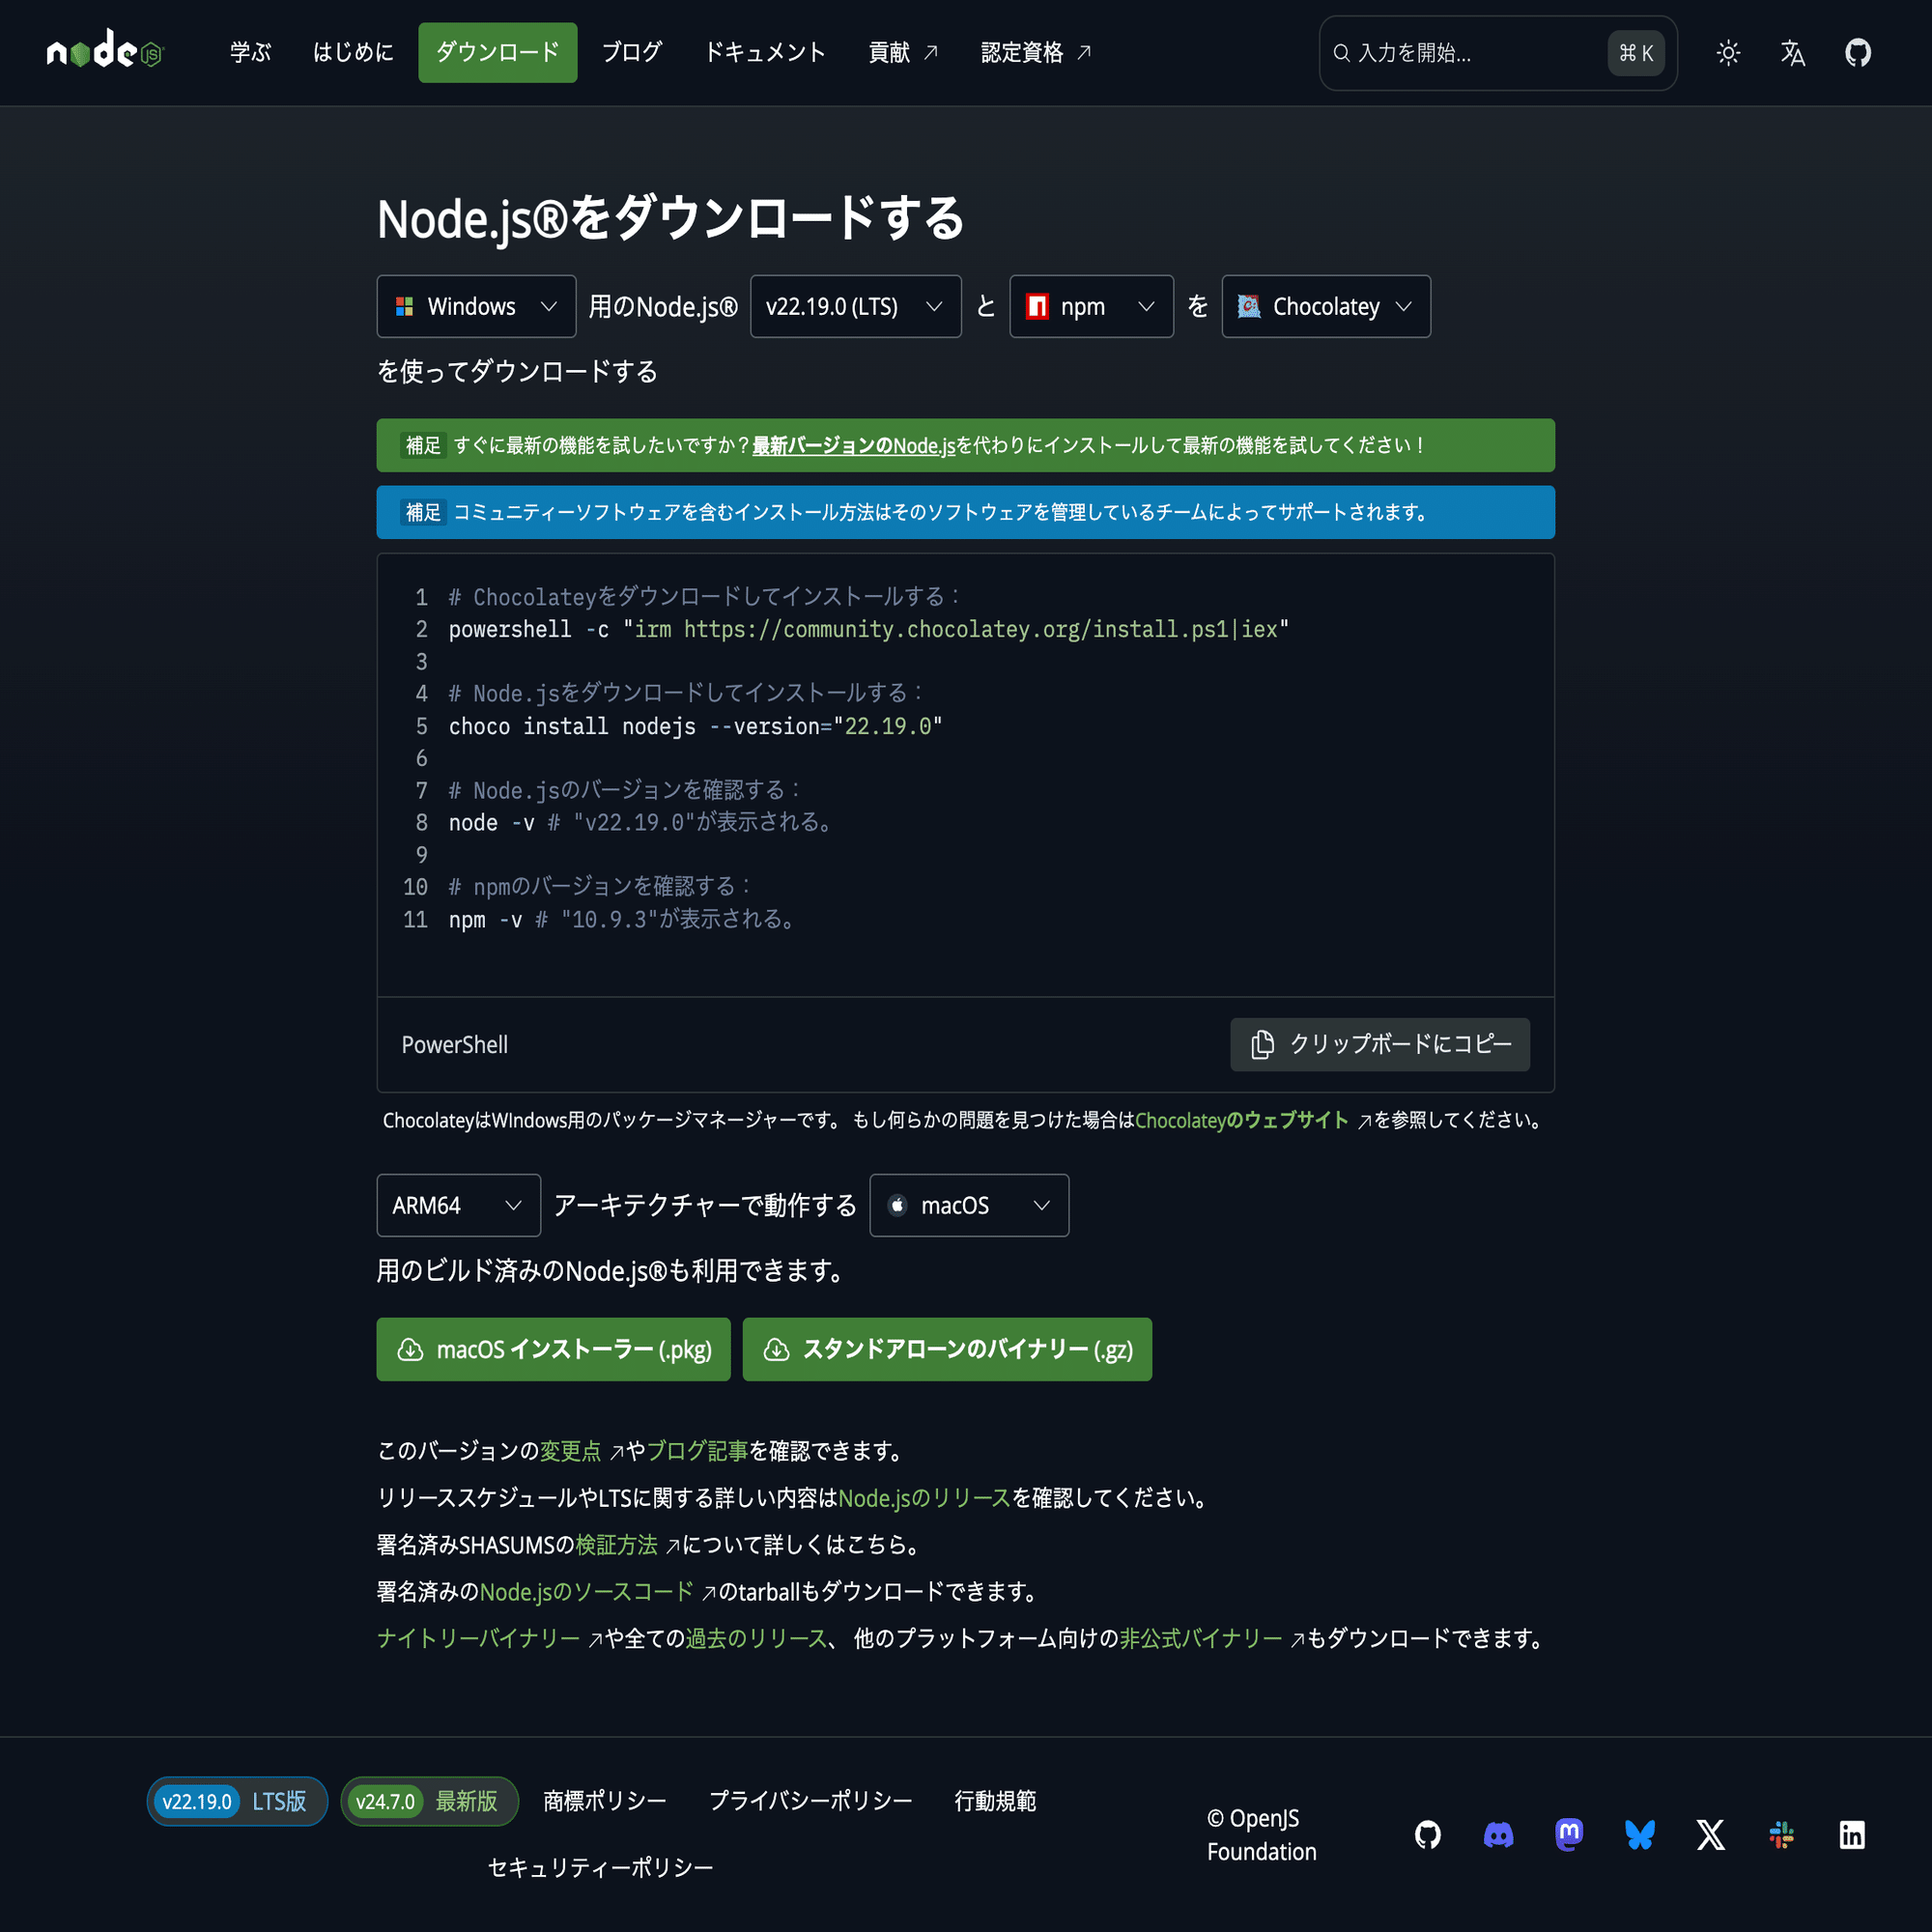Open the GitHub icon in the header

1857,52
